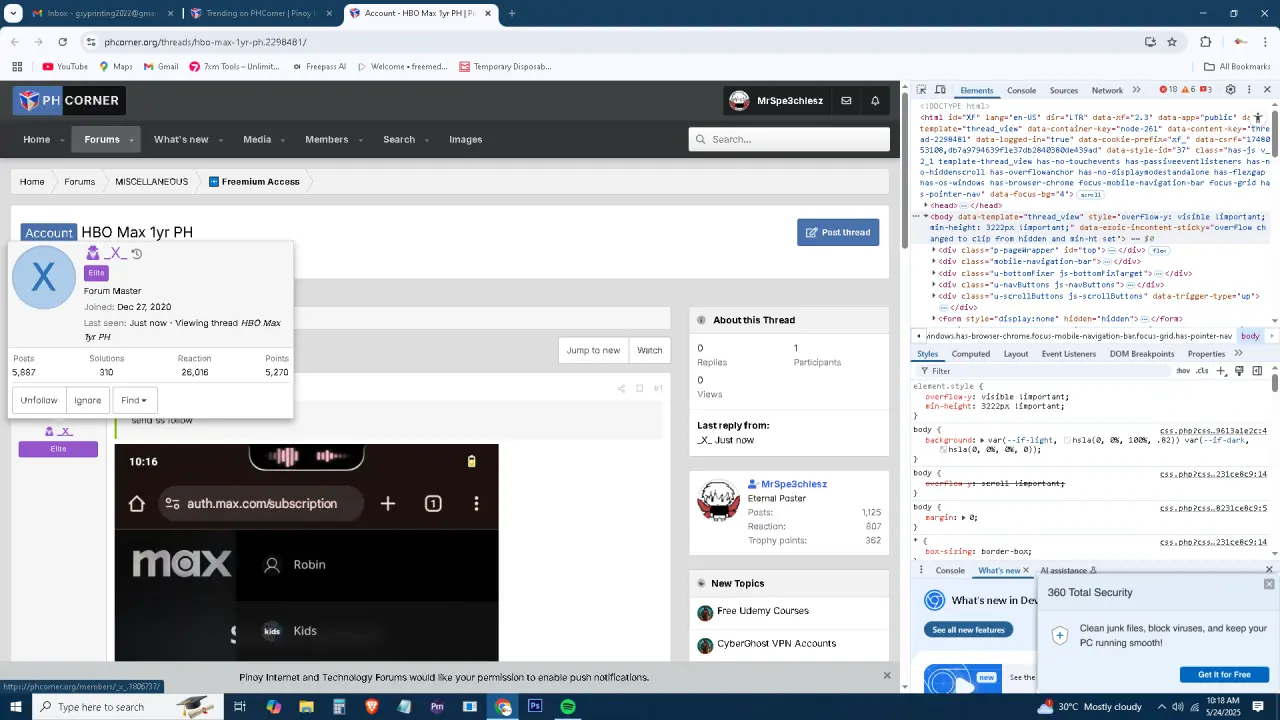Click the forum Search input field
1280x720 pixels.
[x=789, y=140]
